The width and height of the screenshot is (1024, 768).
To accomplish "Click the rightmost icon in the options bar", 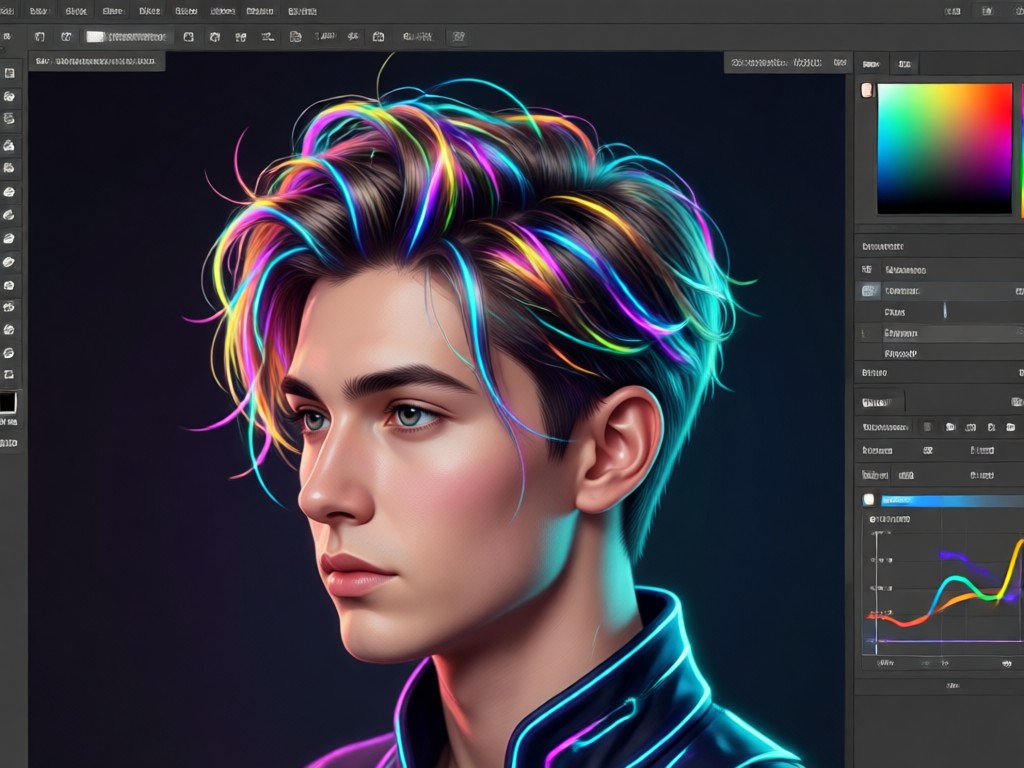I will 458,37.
